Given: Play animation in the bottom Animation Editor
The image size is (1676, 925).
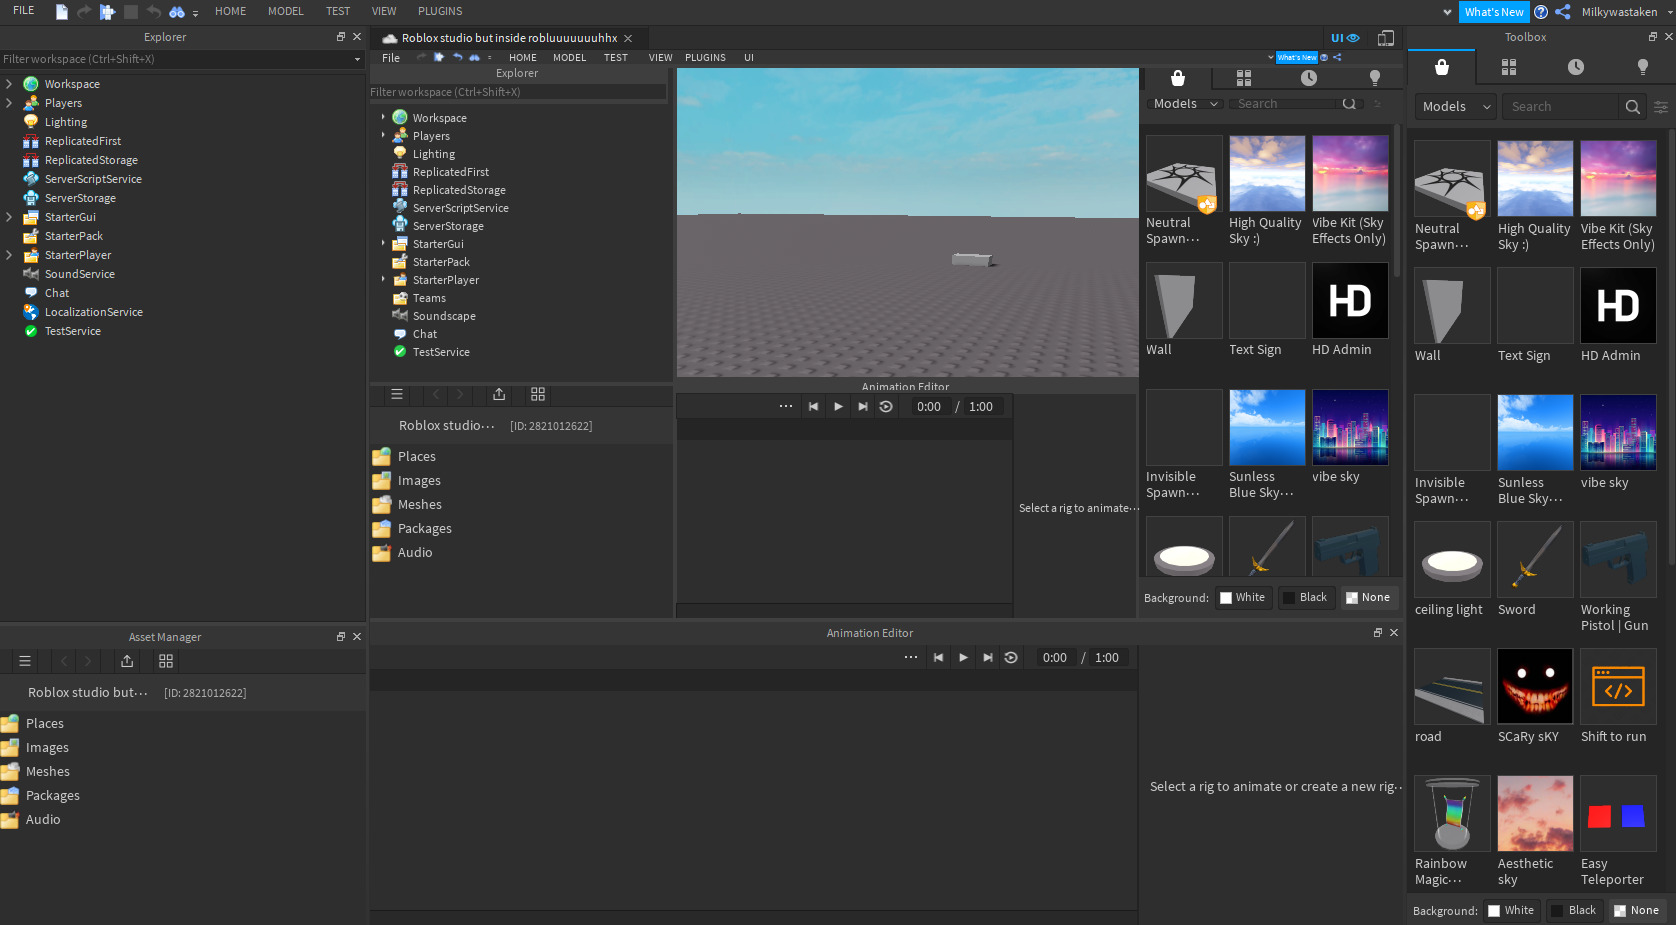Looking at the screenshot, I should click(963, 657).
